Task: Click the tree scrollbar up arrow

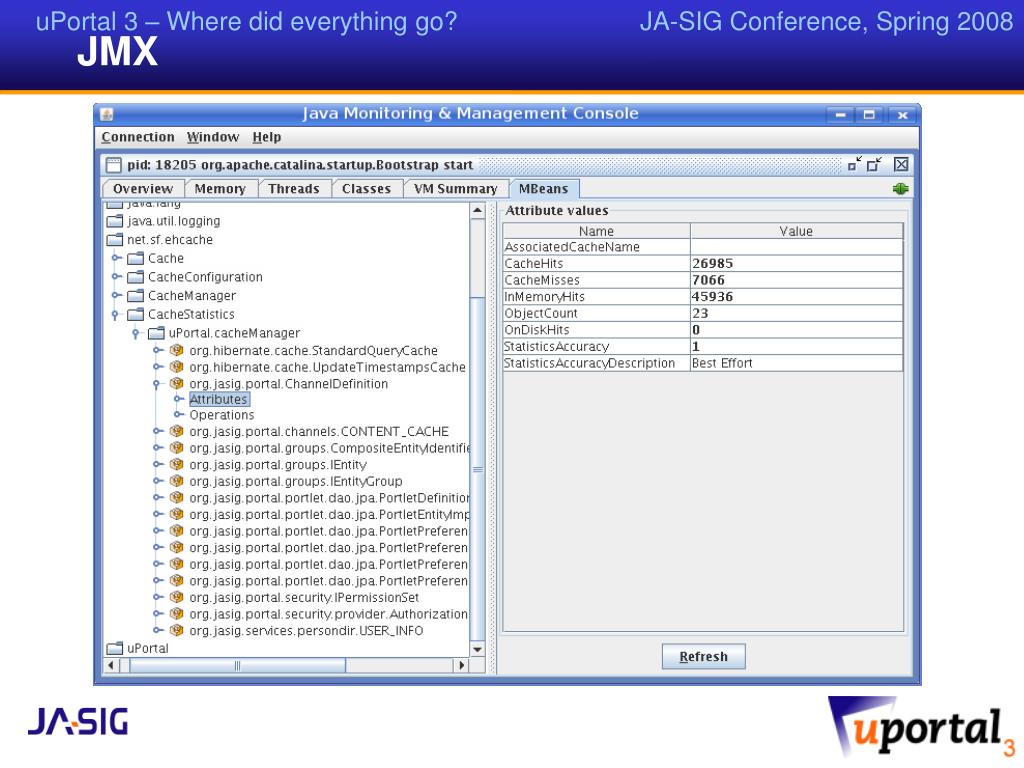Action: coord(477,210)
